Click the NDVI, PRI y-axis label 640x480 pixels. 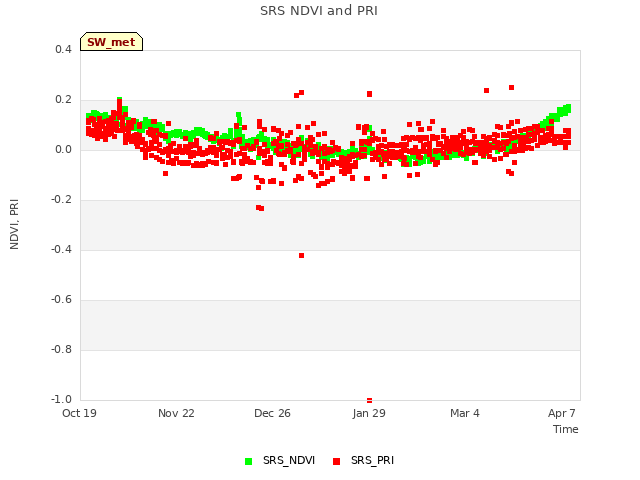click(14, 224)
